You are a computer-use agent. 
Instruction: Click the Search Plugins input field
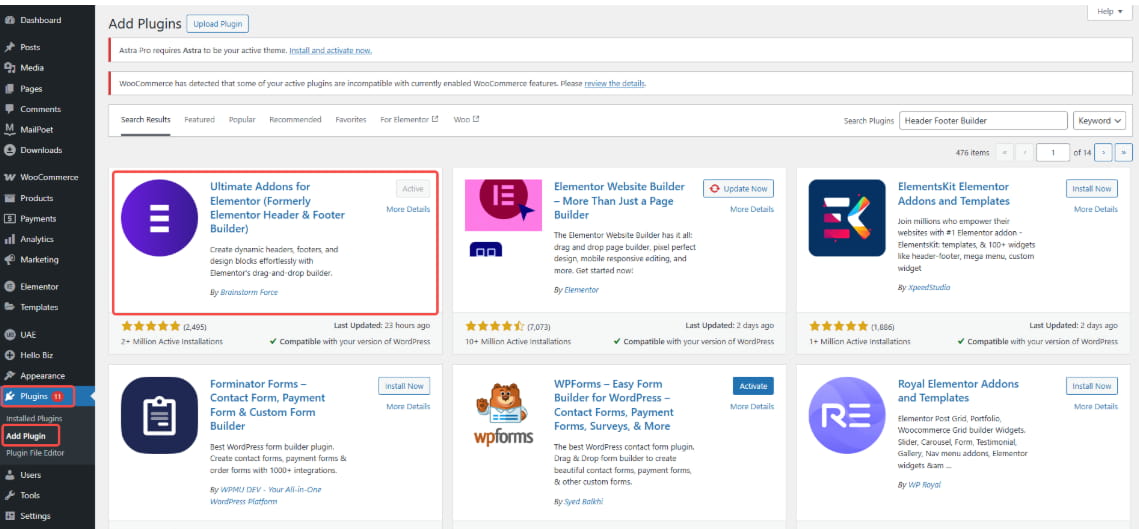[983, 121]
